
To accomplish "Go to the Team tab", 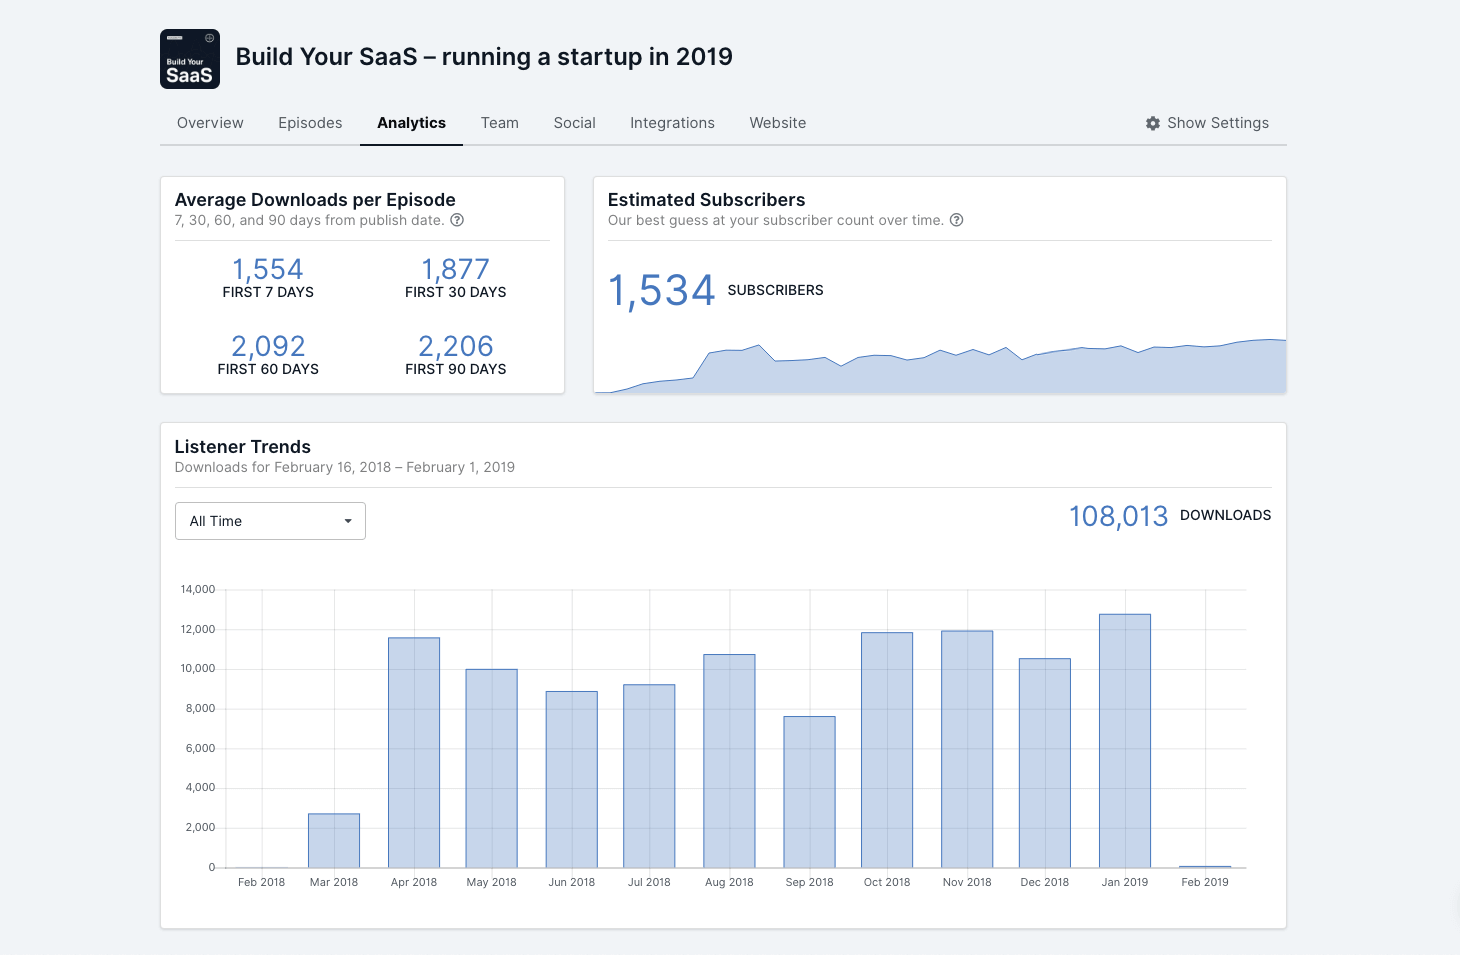I will click(x=499, y=123).
